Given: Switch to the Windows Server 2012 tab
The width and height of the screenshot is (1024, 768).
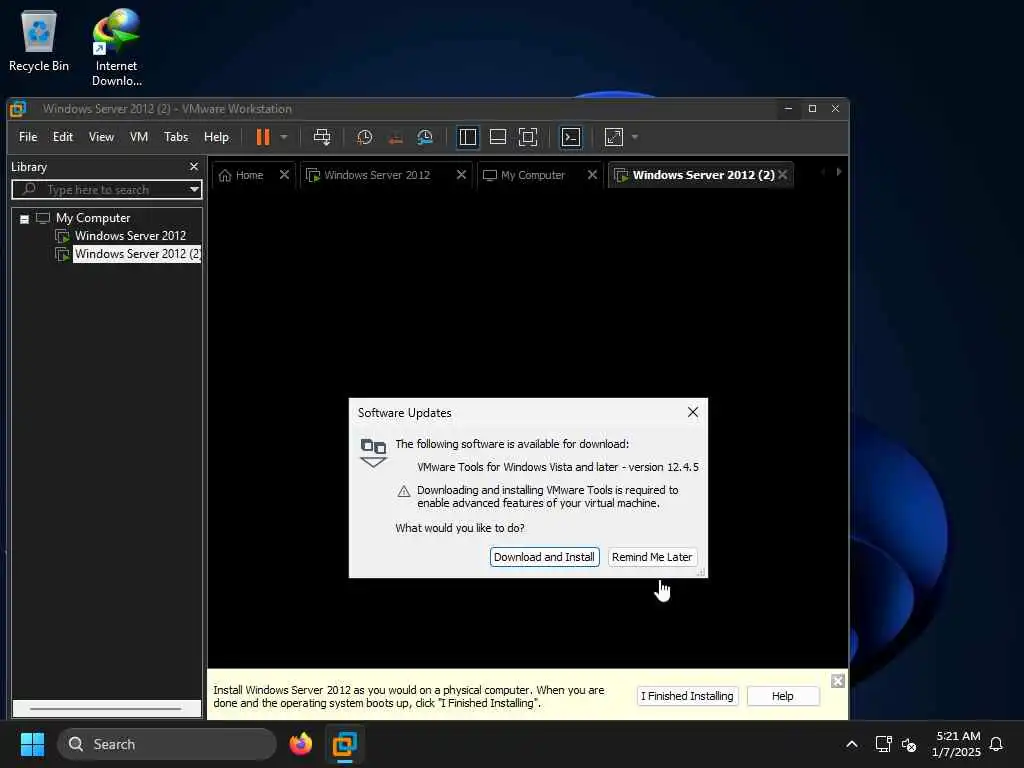Looking at the screenshot, I should tap(377, 175).
